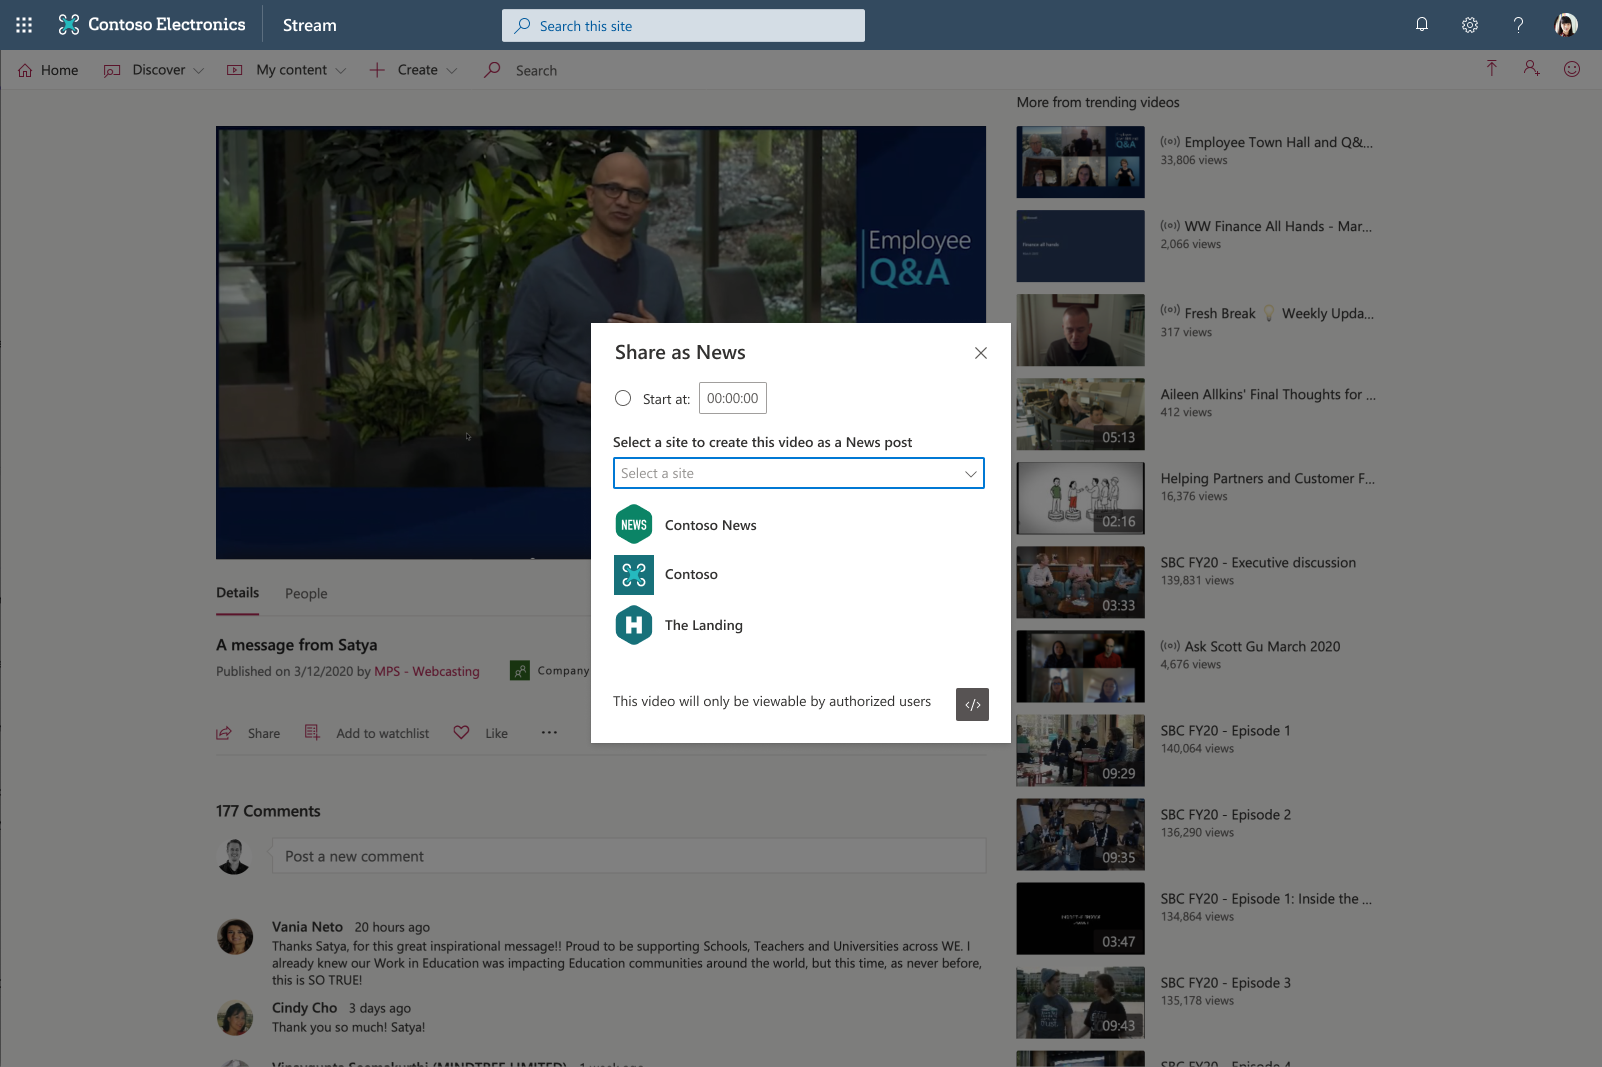The image size is (1602, 1067).
Task: Open SBC FY20 - Episode 1: Inside the thumbnail
Action: click(x=1081, y=918)
